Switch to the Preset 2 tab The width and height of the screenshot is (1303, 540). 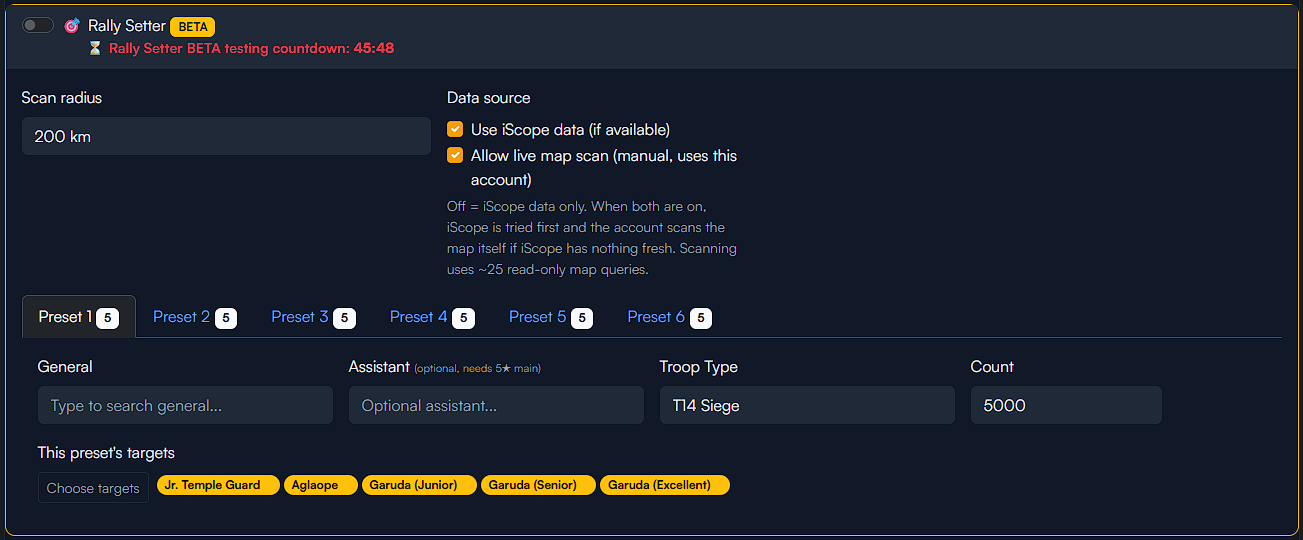click(x=195, y=317)
